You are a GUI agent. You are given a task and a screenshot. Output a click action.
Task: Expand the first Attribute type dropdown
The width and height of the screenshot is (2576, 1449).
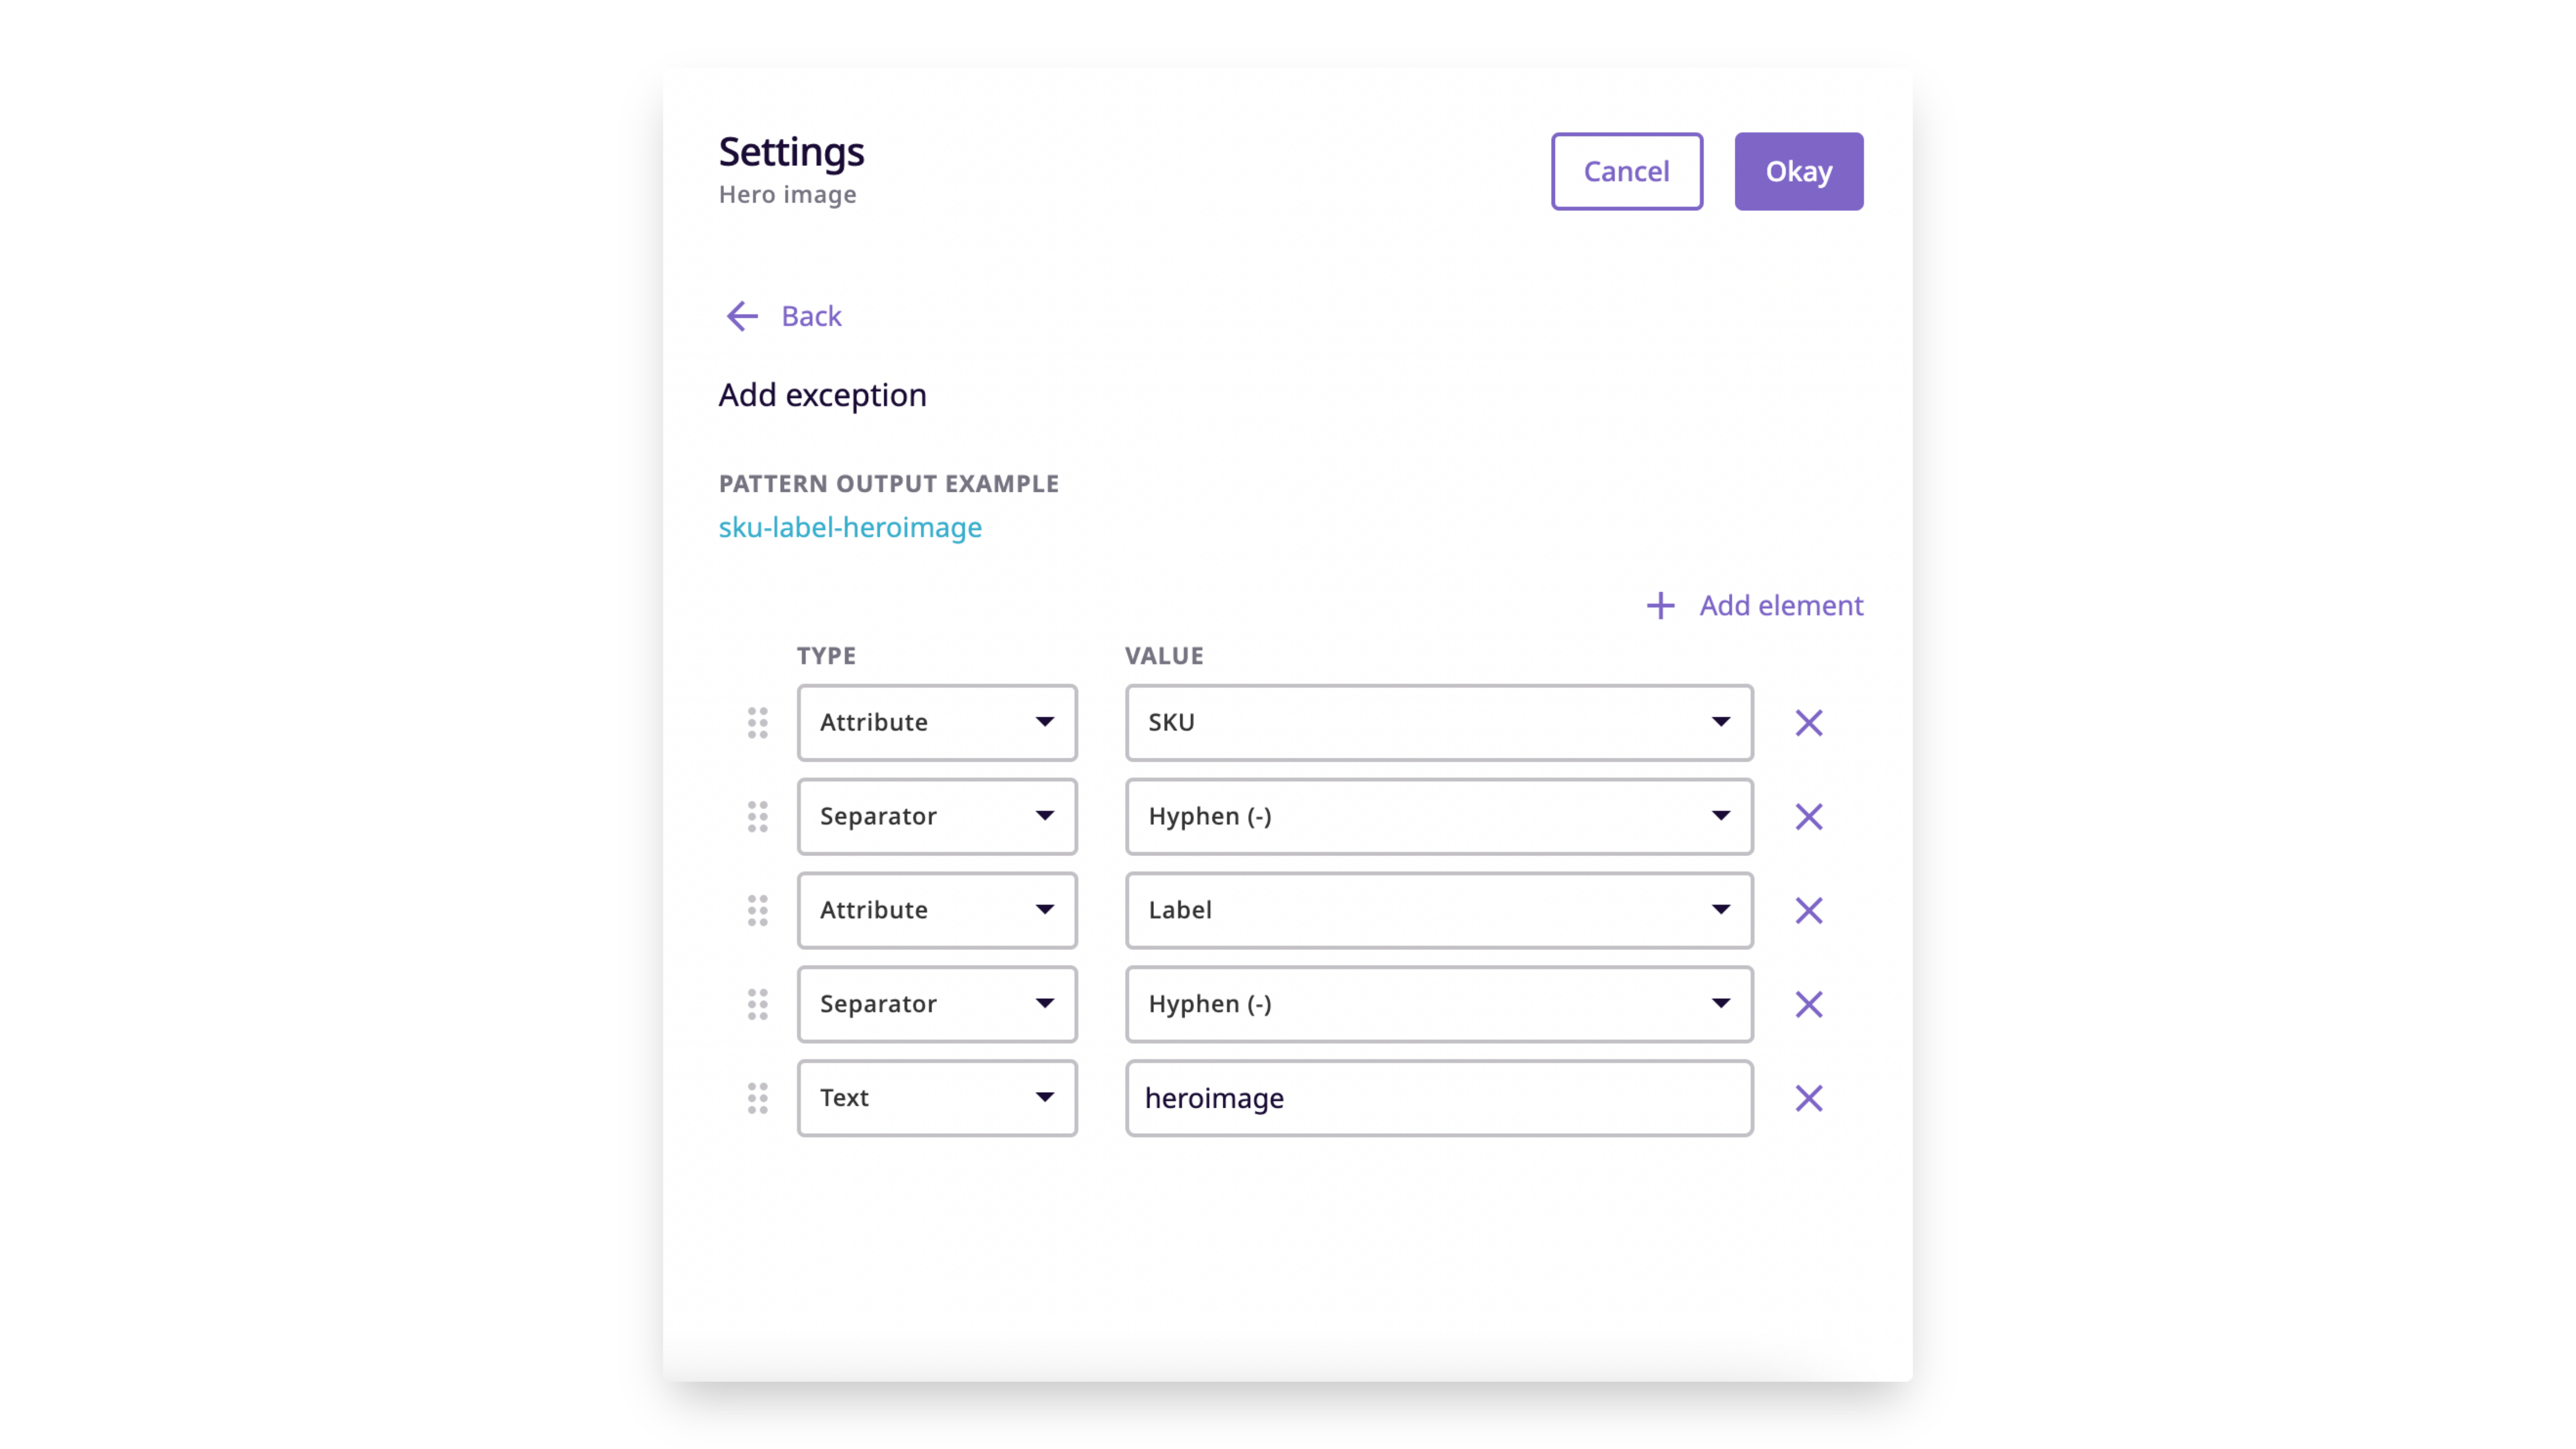937,723
